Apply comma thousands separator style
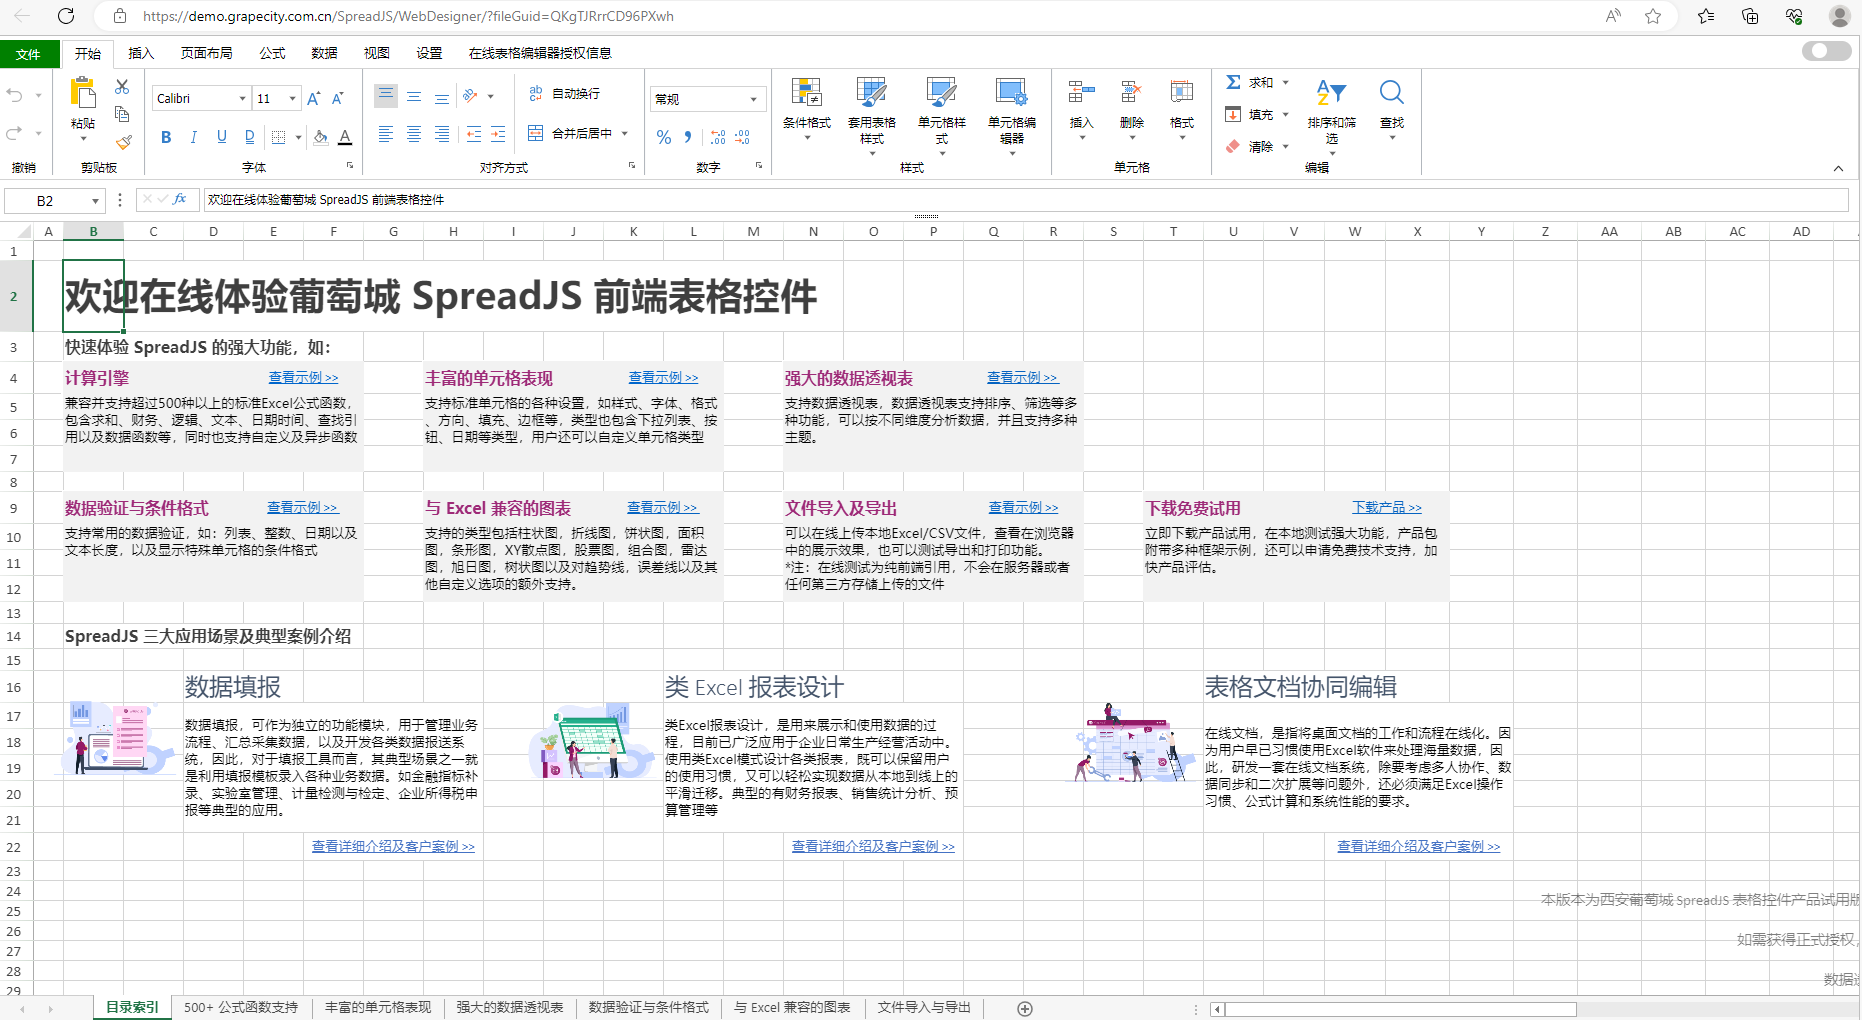The height and width of the screenshot is (1020, 1862). [x=688, y=137]
